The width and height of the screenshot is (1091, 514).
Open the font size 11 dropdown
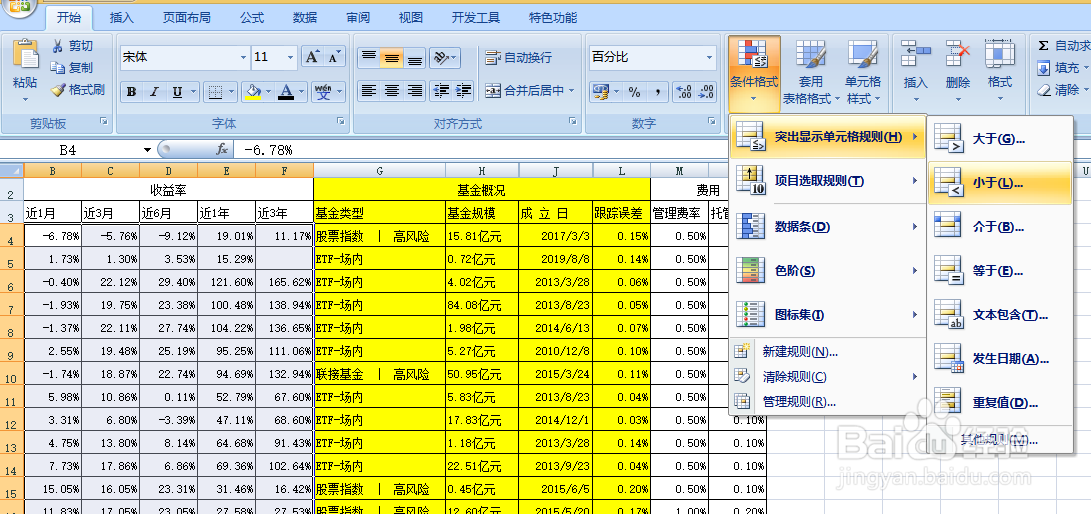291,58
